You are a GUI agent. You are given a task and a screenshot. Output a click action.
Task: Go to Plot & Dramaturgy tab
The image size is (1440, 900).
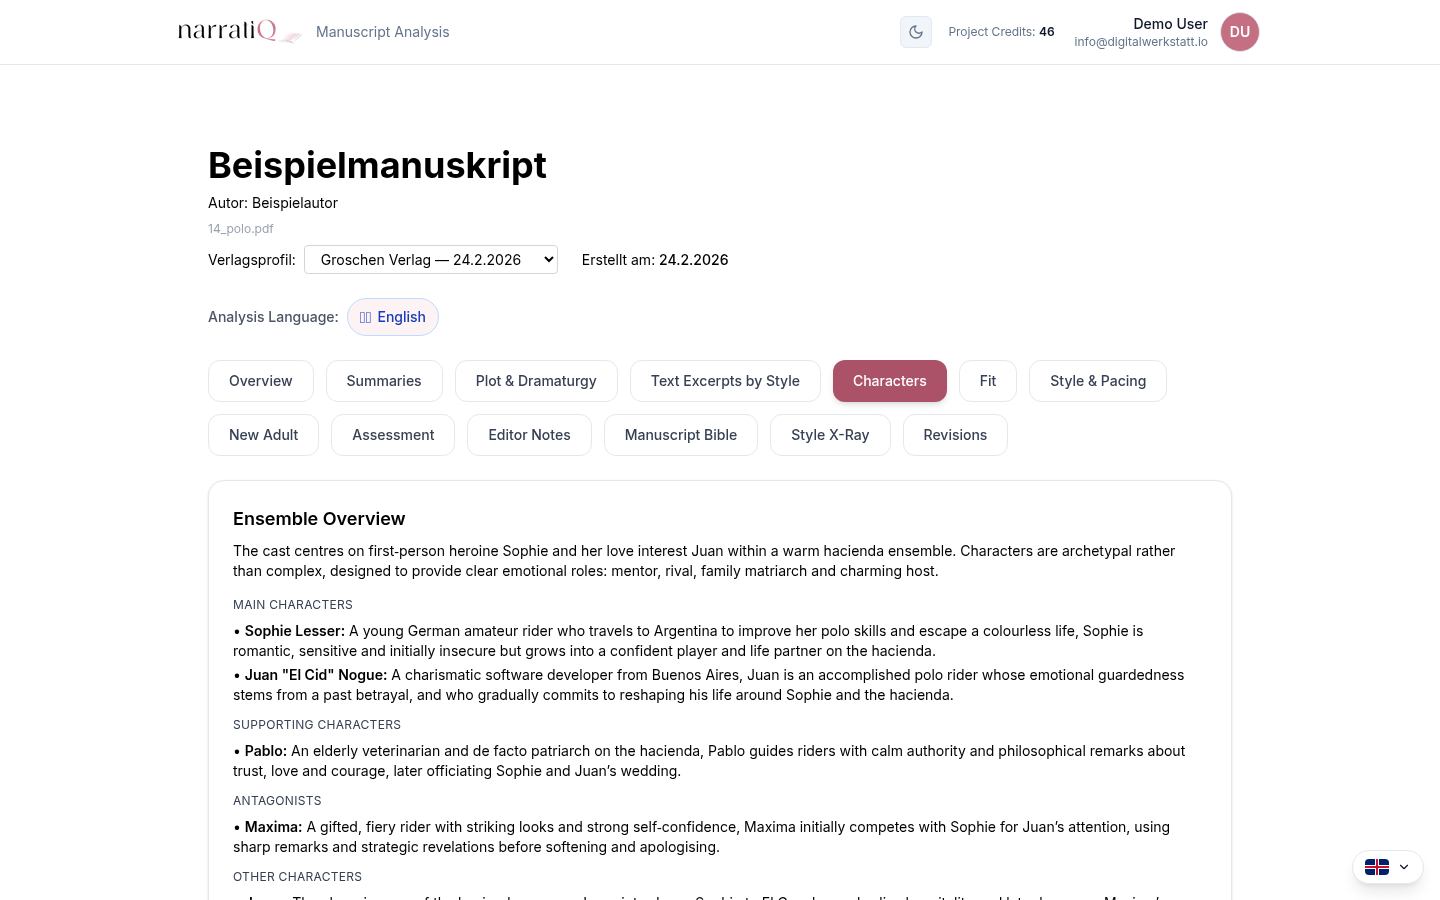pos(536,381)
